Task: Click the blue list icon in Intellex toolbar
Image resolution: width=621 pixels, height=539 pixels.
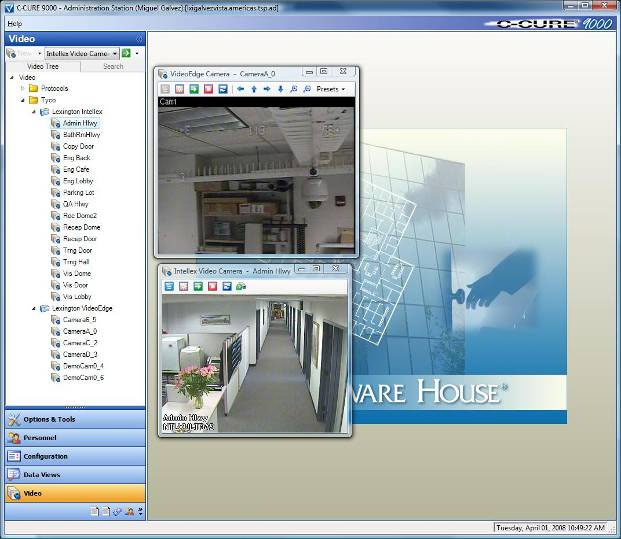Action: [x=169, y=286]
